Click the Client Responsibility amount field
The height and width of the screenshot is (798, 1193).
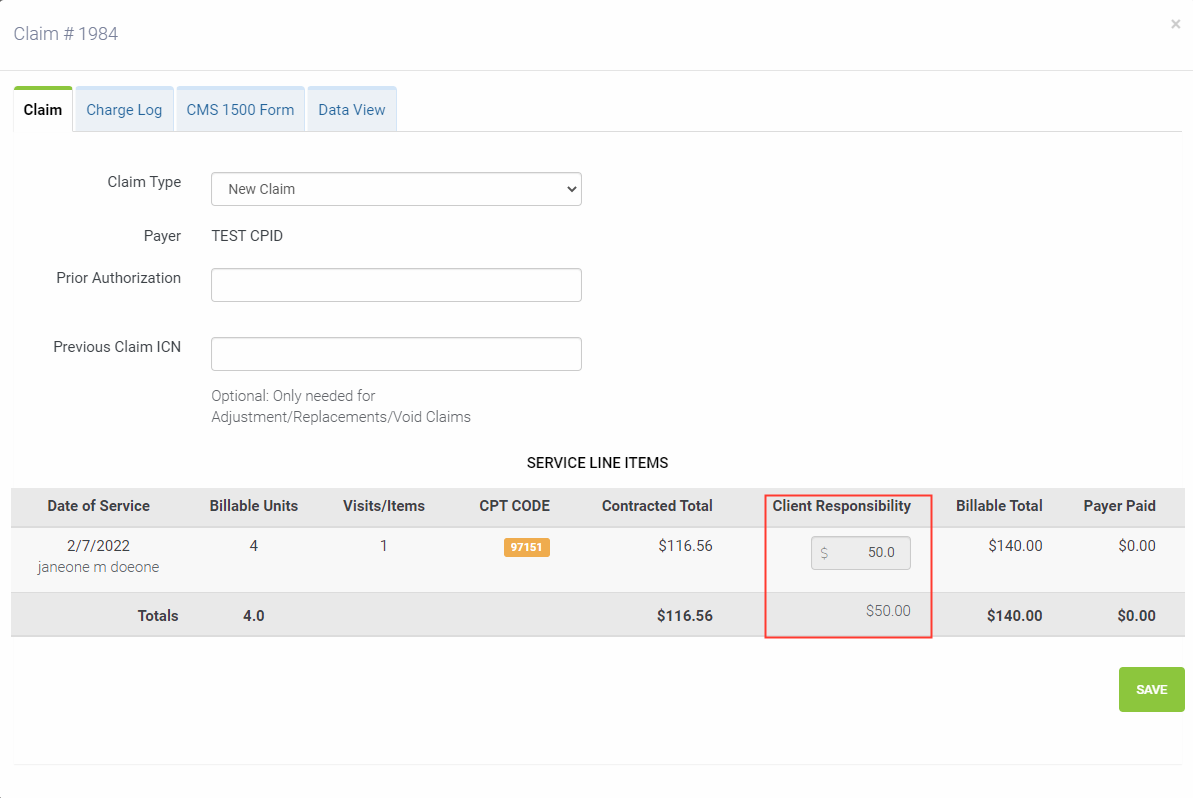pos(861,553)
